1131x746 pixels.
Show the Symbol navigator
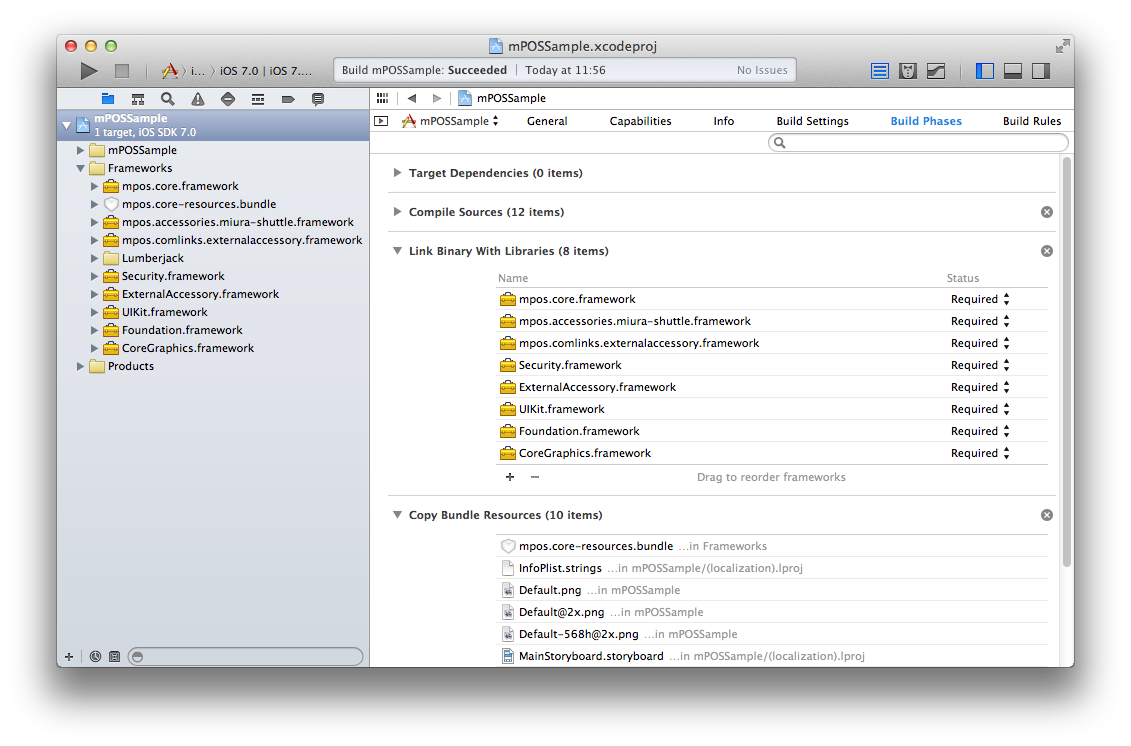(138, 99)
